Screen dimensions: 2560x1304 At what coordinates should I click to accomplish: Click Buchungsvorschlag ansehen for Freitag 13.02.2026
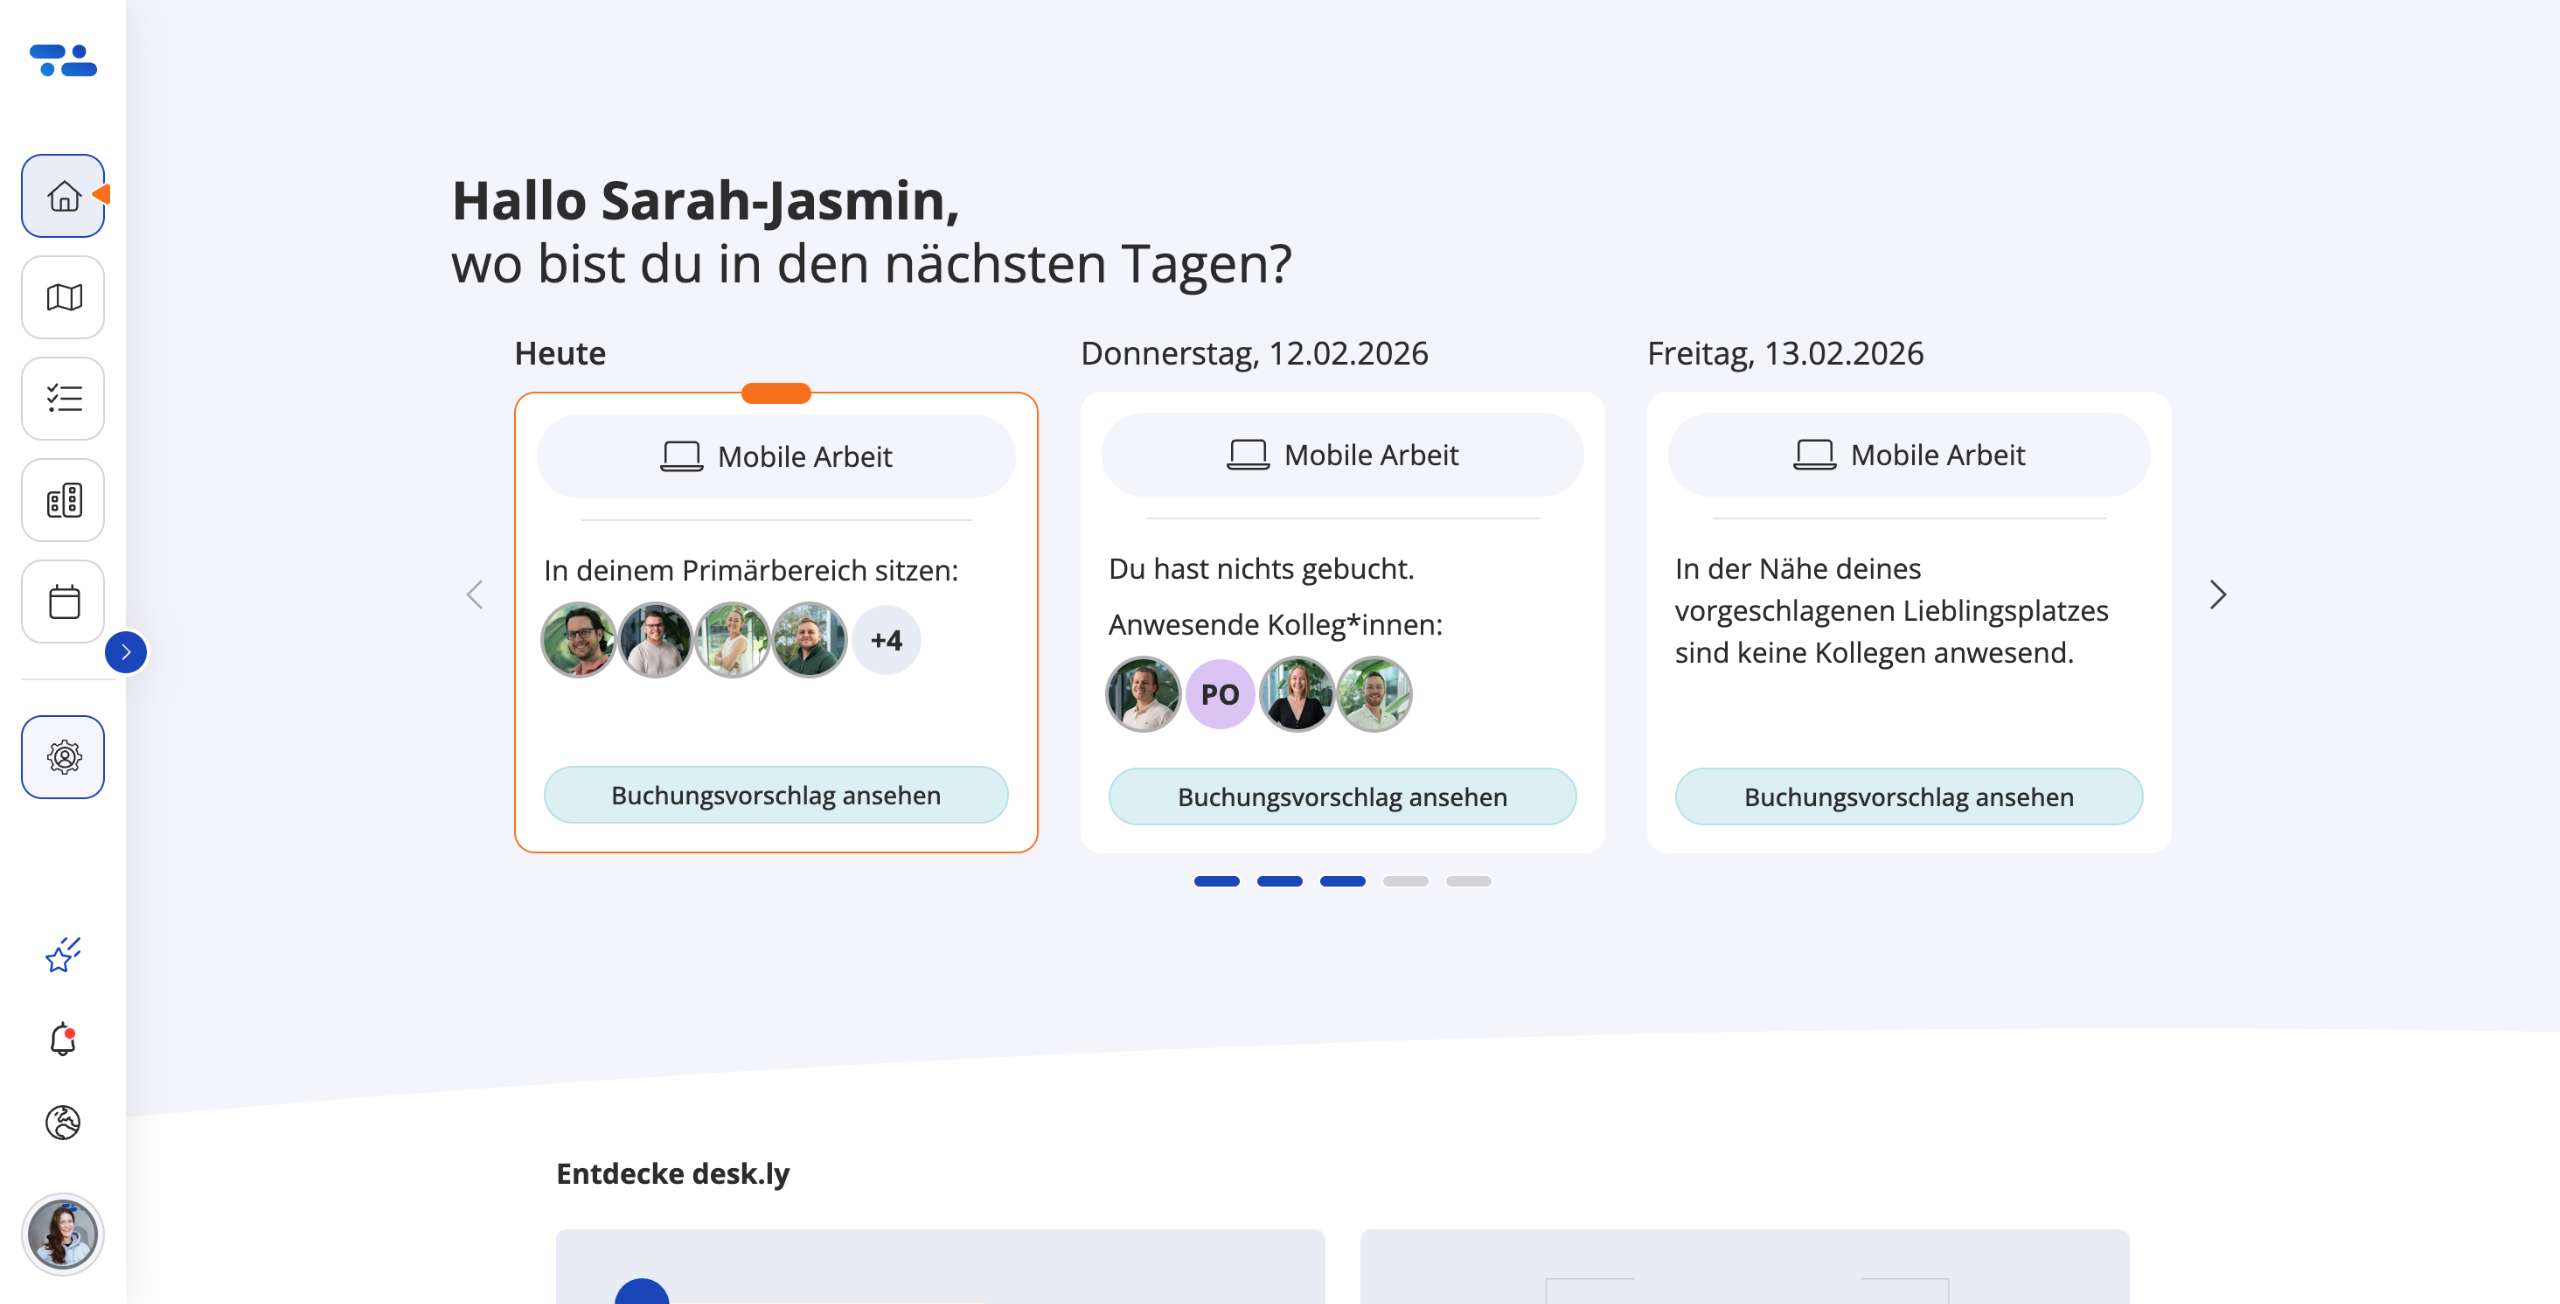1908,797
